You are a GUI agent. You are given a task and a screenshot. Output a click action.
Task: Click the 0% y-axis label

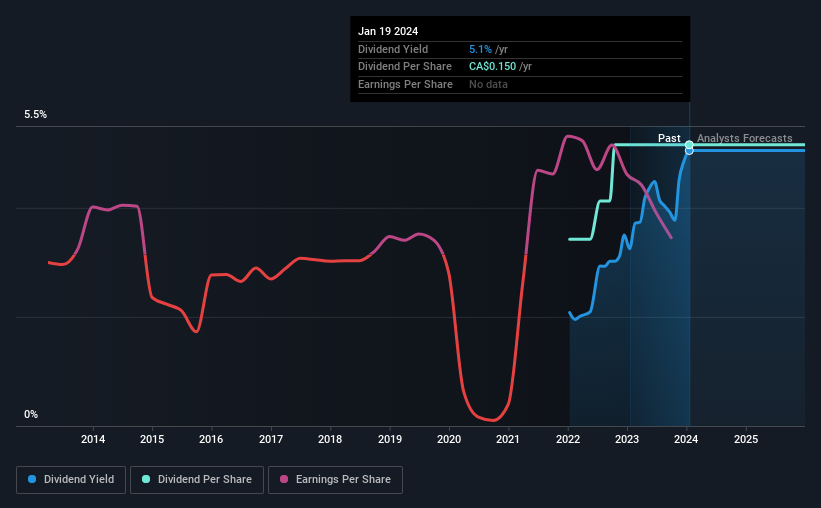point(31,414)
